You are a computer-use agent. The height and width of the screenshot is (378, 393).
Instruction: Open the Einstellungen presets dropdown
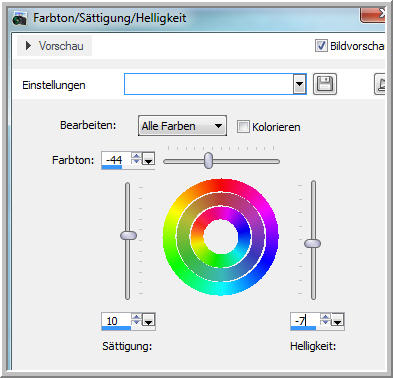pyautogui.click(x=300, y=84)
